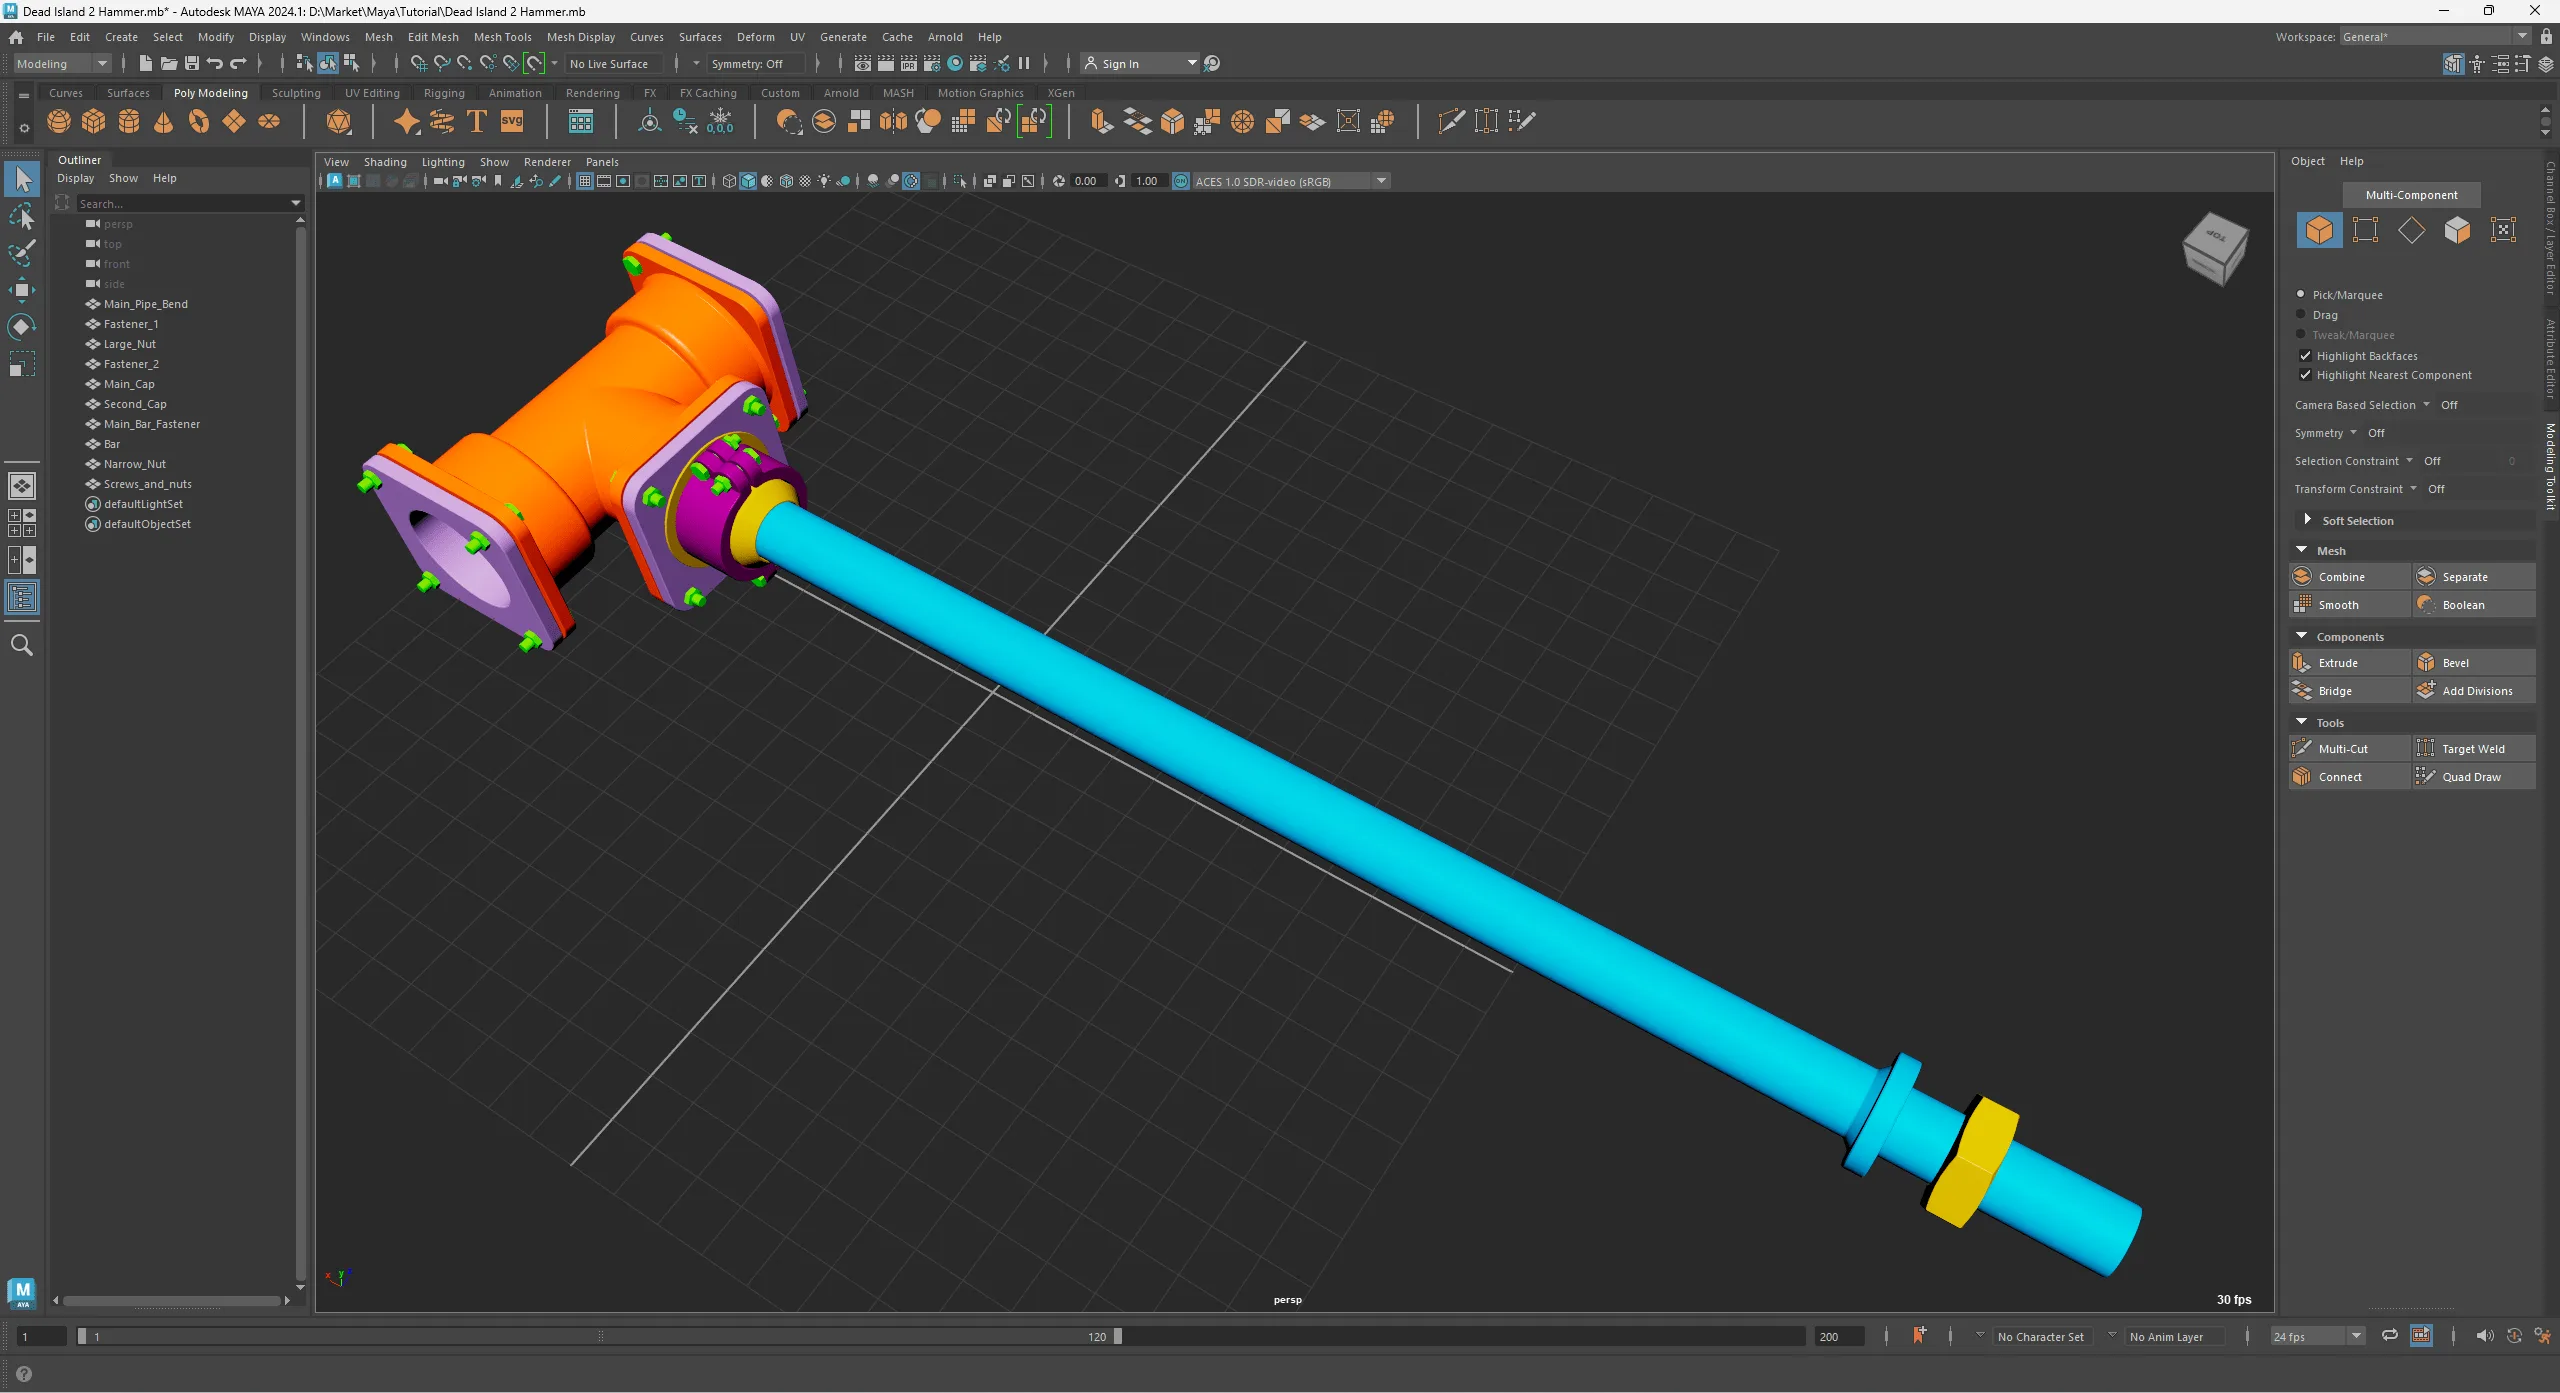2560x1393 pixels.
Task: Select Main_Pipe_Bend in the Outliner
Action: (x=145, y=304)
